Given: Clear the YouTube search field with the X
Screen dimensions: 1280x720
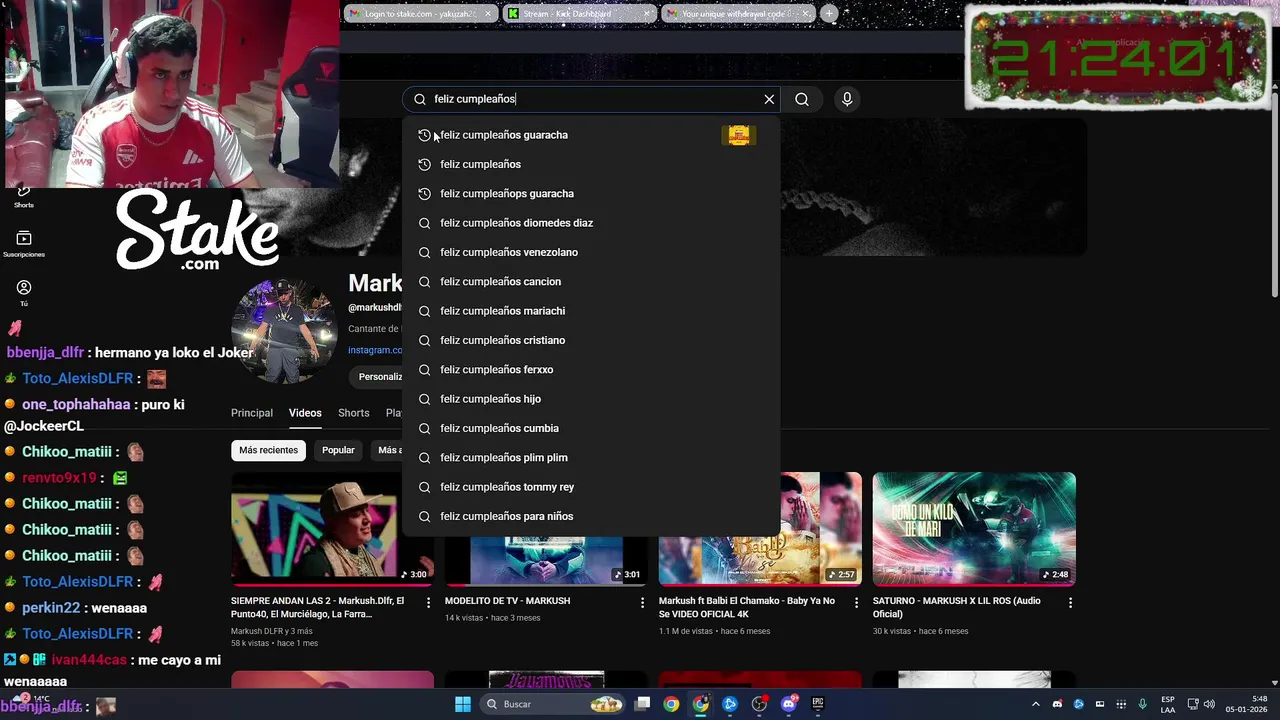Looking at the screenshot, I should click(769, 99).
